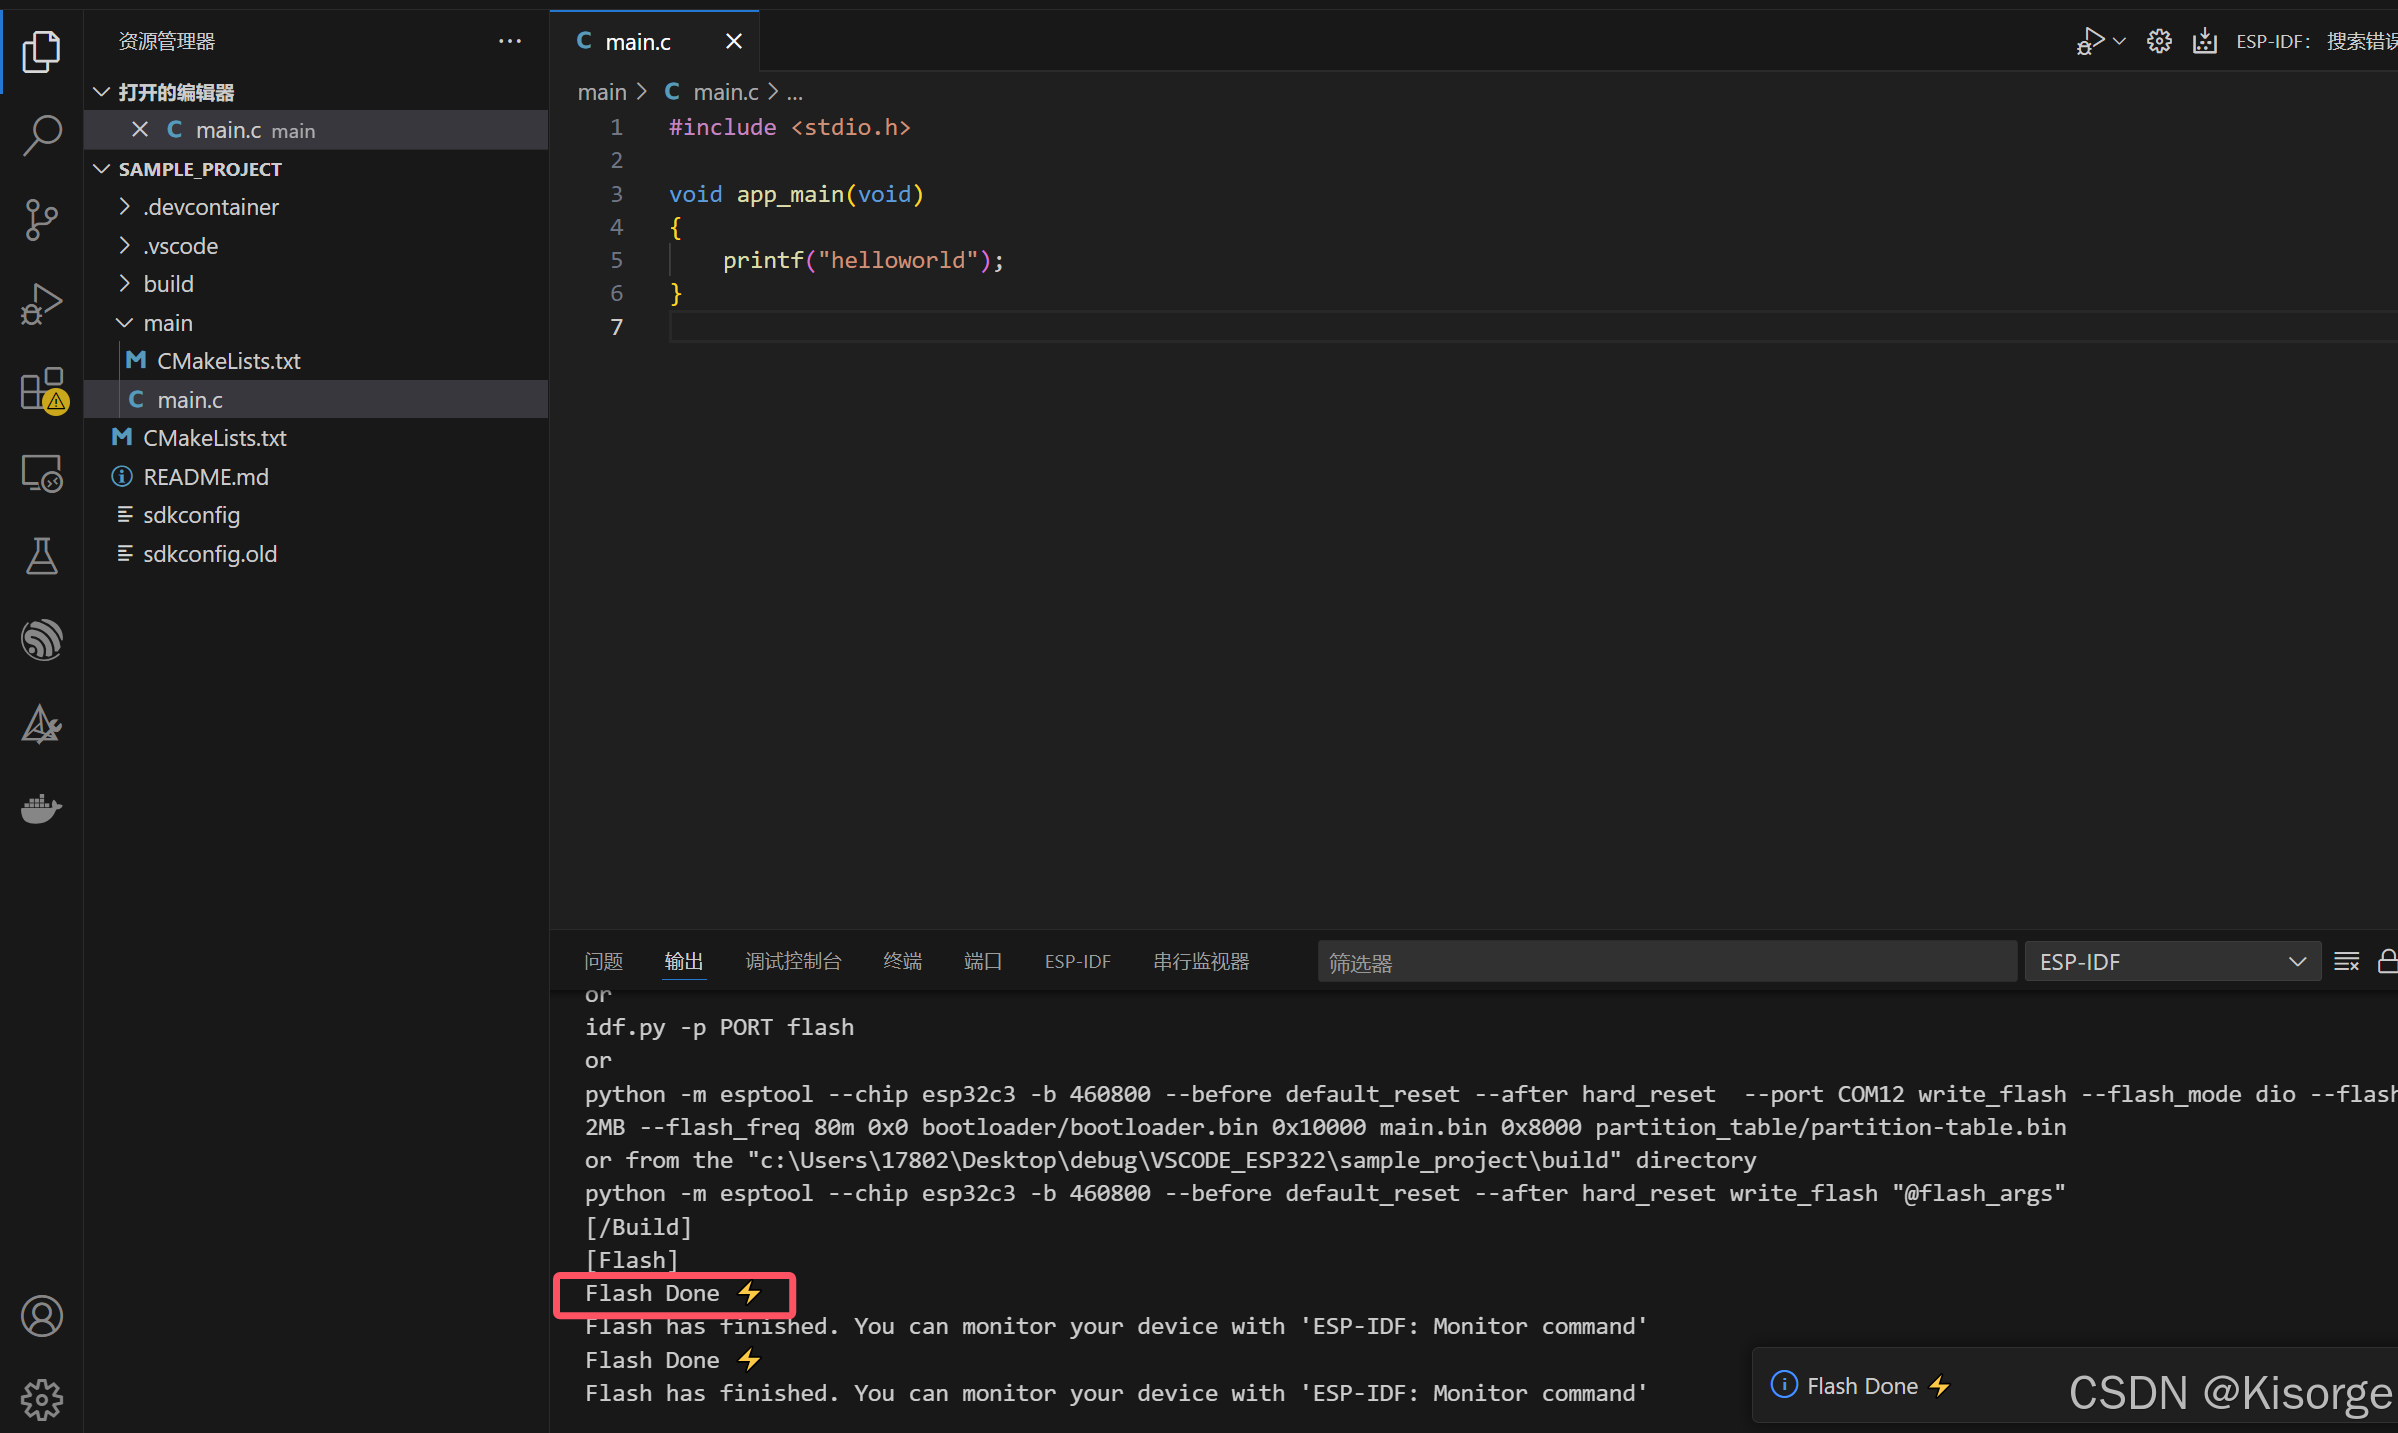The width and height of the screenshot is (2398, 1433).
Task: Click the ESP-IDF search errors toolbar label
Action: (x=2316, y=41)
